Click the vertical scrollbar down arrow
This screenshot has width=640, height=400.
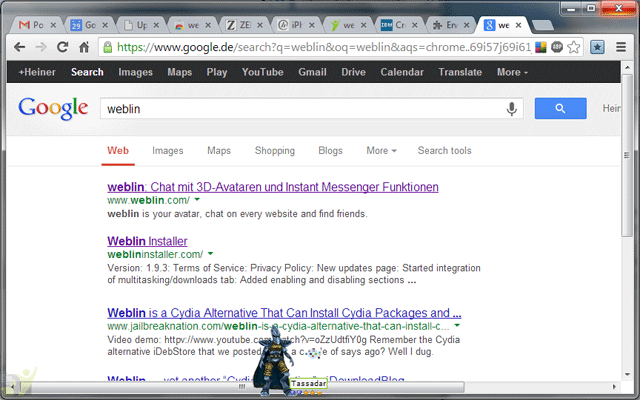coord(627,375)
